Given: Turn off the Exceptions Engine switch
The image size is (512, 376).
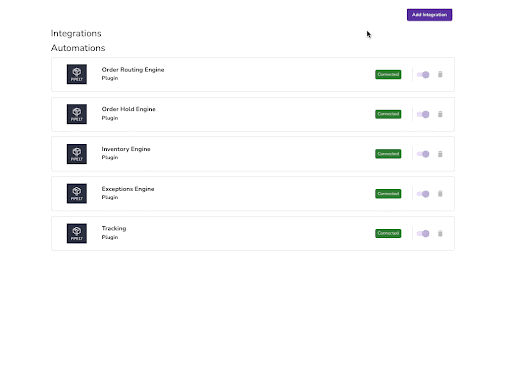Looking at the screenshot, I should [x=423, y=194].
